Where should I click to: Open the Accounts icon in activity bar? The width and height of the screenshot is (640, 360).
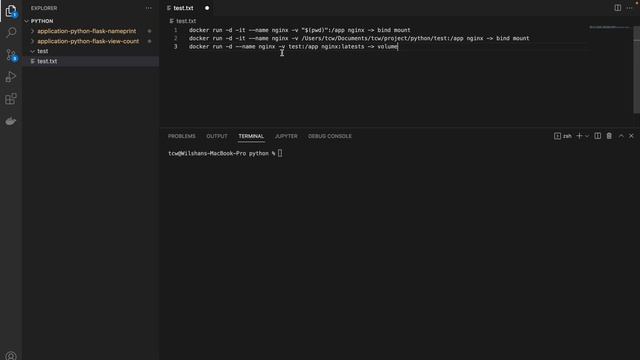click(x=11, y=356)
